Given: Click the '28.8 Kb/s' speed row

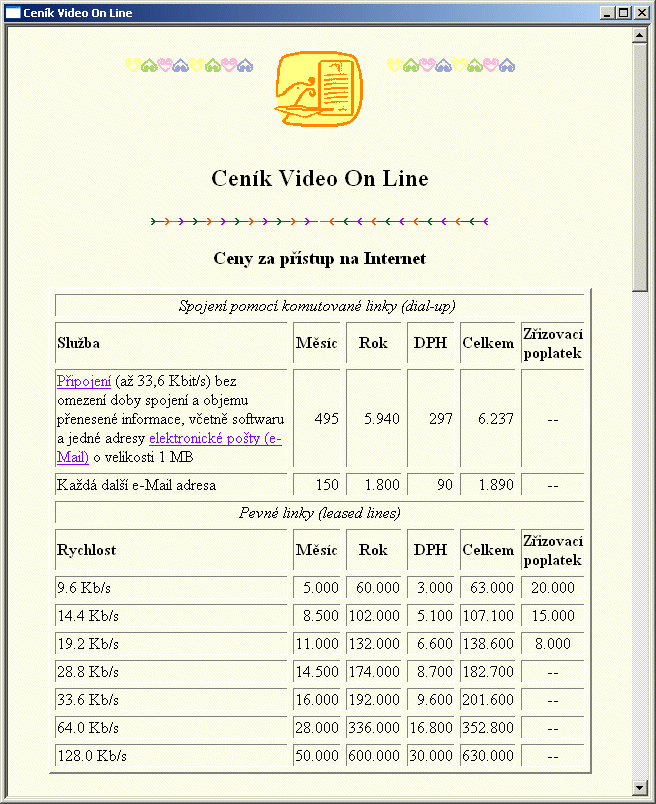Looking at the screenshot, I should [x=171, y=672].
